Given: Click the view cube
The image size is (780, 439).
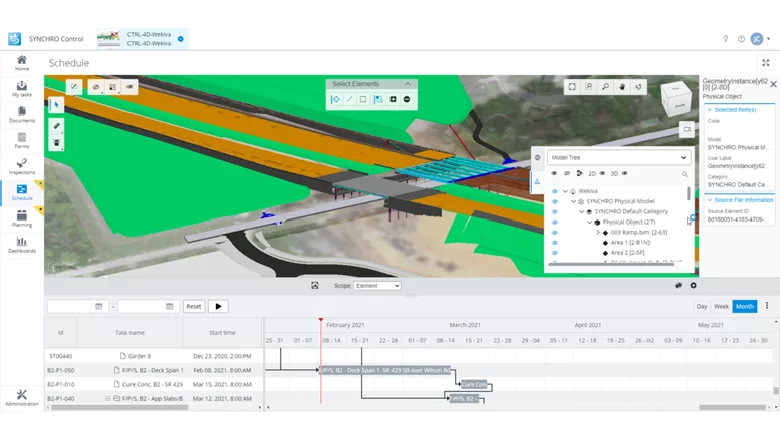Looking at the screenshot, I should click(676, 99).
